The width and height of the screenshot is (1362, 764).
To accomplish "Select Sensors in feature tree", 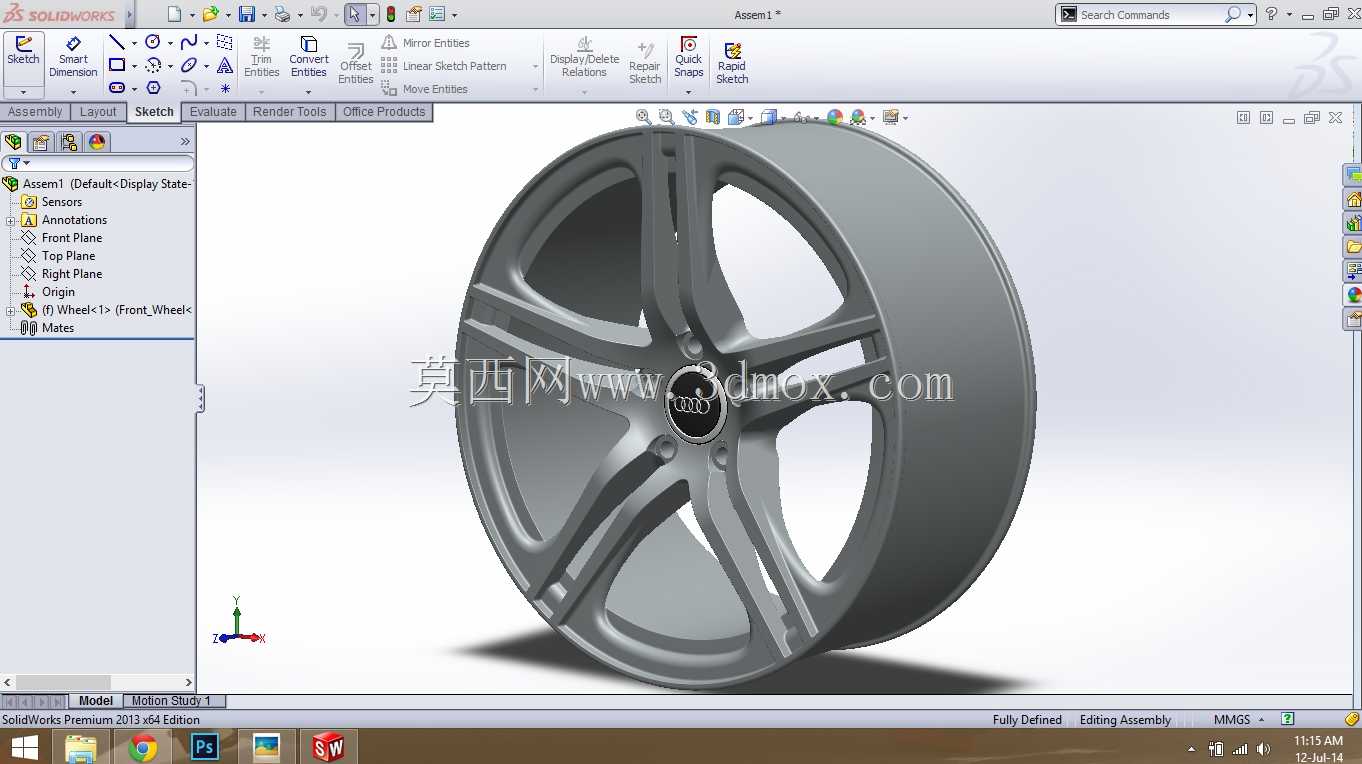I will pyautogui.click(x=61, y=202).
